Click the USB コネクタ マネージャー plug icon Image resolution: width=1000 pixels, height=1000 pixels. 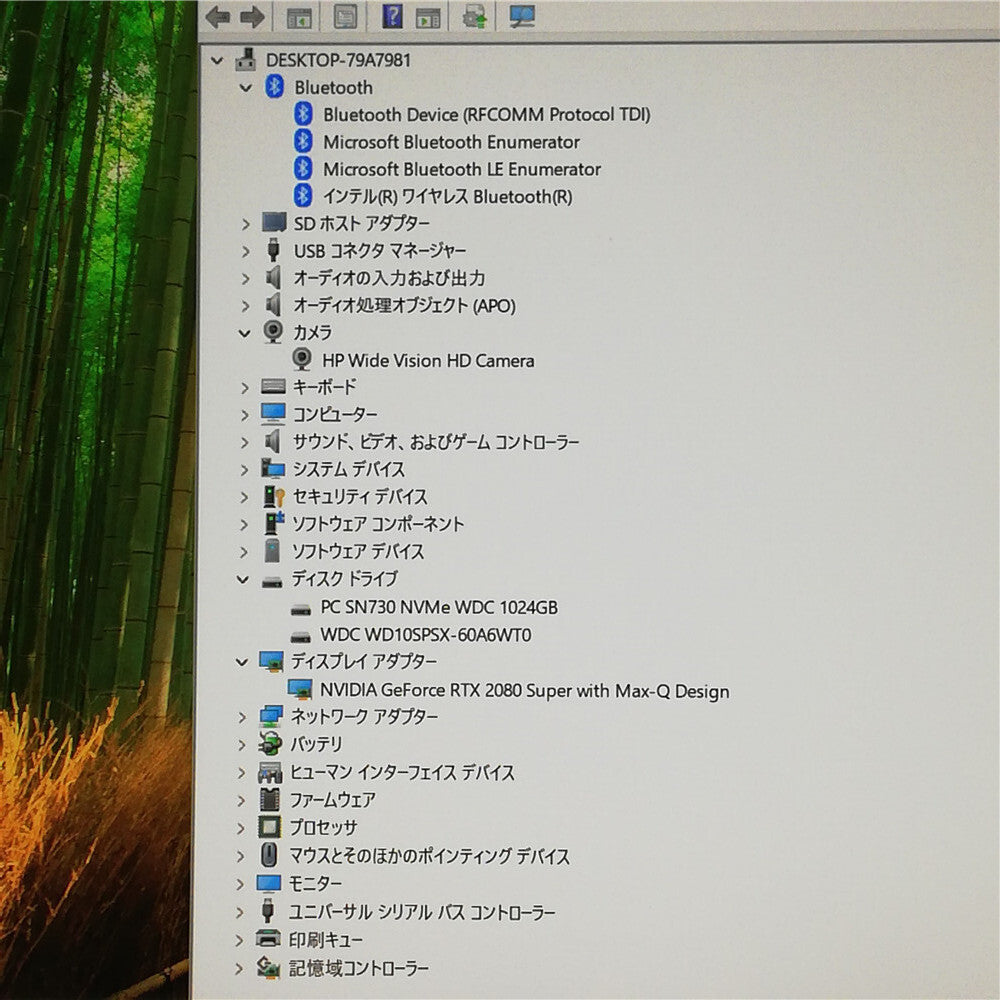[274, 250]
